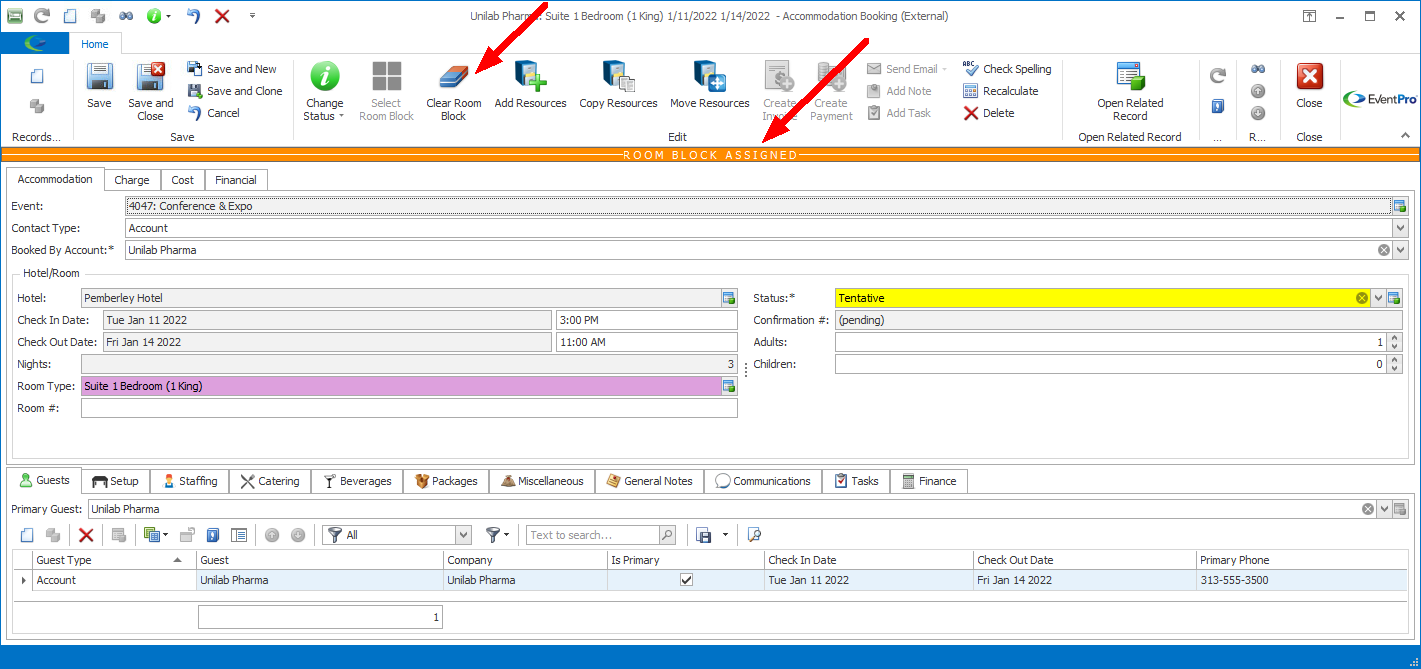Open the Tasks tab
This screenshot has height=669, width=1421.
[x=856, y=481]
